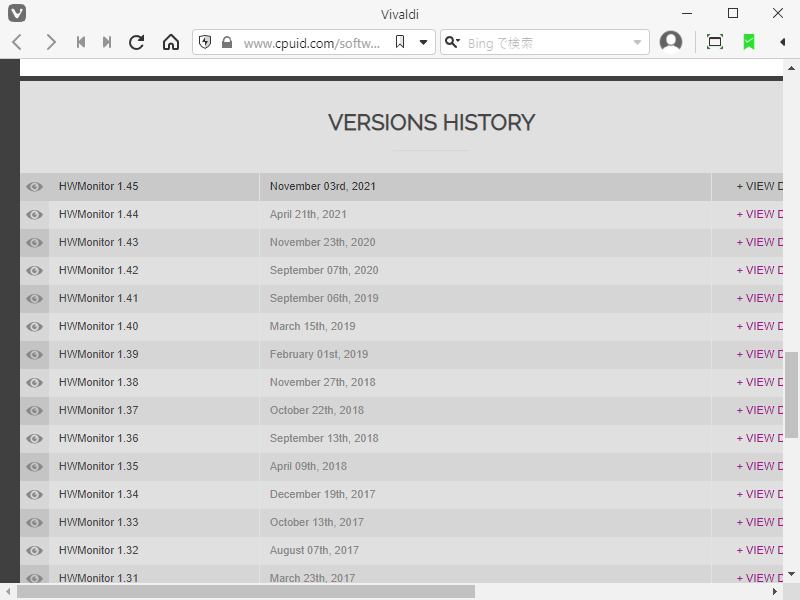Toggle the eye icon for HWMonitor 1.41
Screen dimensions: 800x600
tap(35, 298)
